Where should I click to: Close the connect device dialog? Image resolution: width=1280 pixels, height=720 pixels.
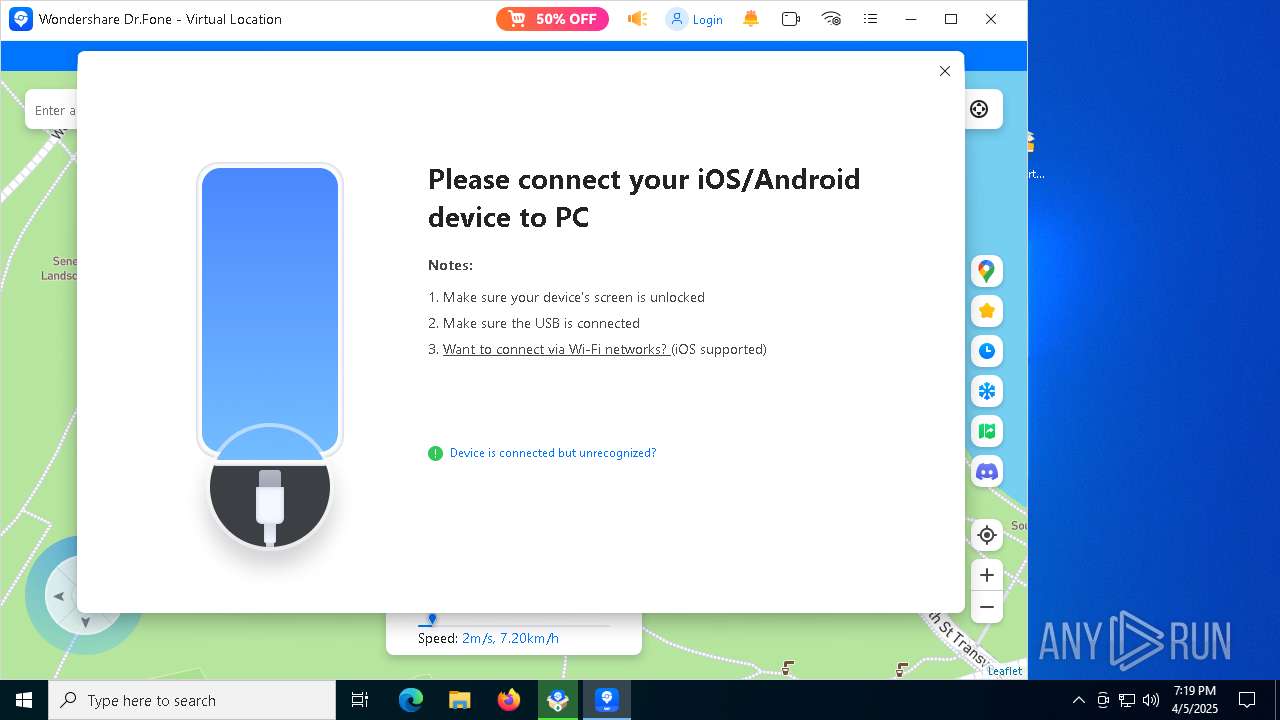945,71
